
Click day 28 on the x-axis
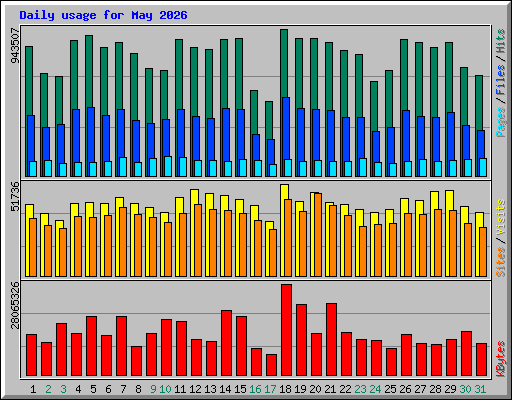point(435,389)
